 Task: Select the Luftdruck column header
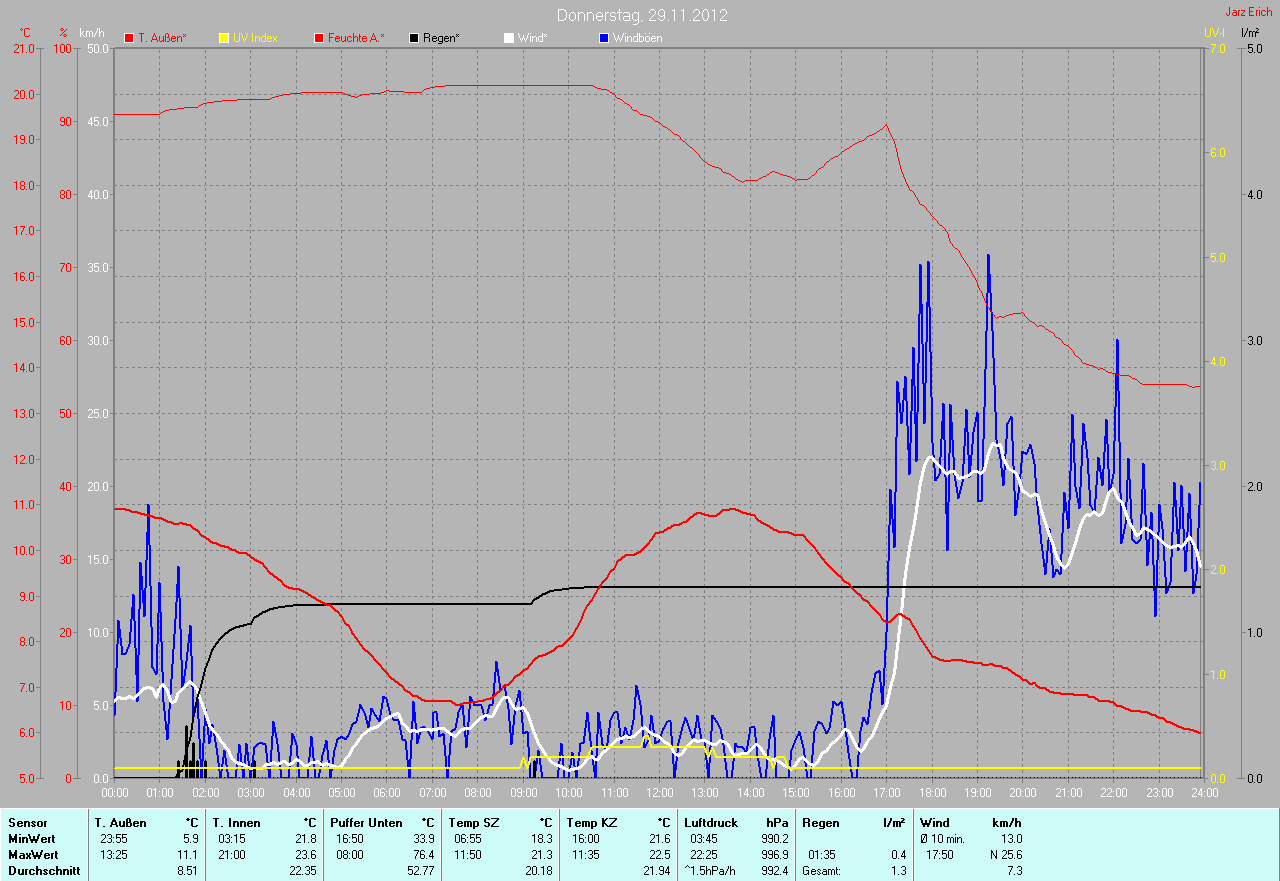(711, 823)
